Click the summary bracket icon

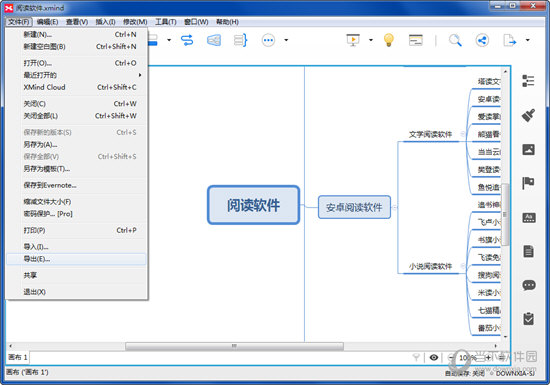(240, 40)
